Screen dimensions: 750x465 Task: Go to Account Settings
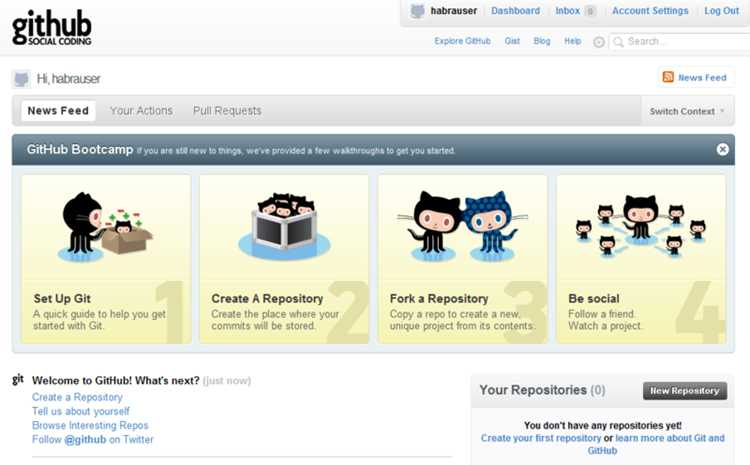[650, 11]
